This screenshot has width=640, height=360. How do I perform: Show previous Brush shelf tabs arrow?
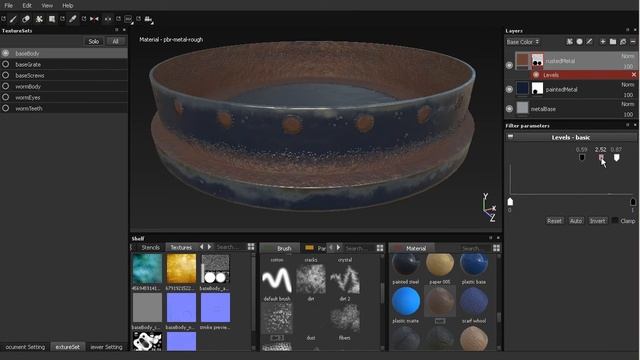[x=331, y=248]
